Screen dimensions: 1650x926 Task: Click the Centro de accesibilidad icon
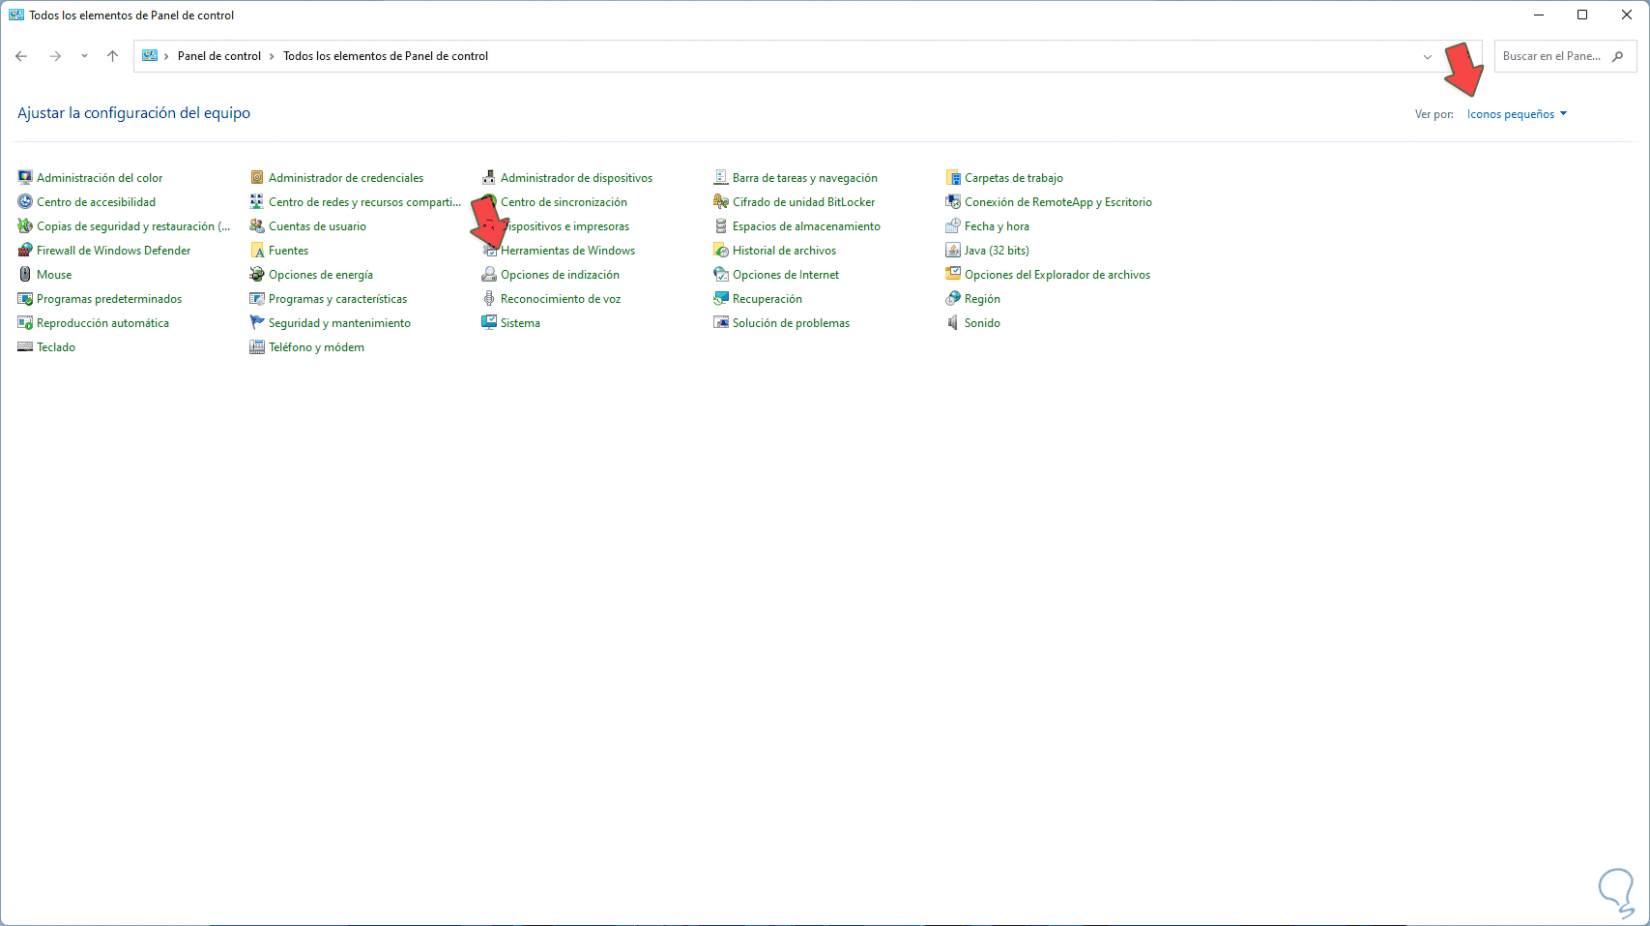pyautogui.click(x=25, y=202)
